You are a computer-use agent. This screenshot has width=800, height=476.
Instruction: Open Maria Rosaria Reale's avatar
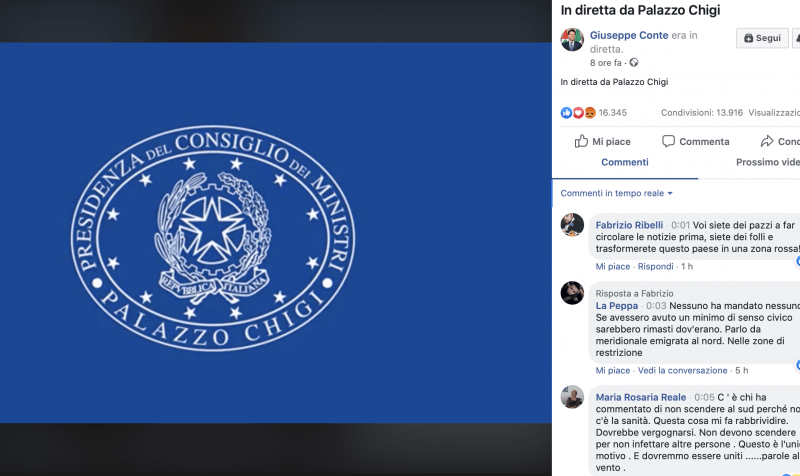572,396
